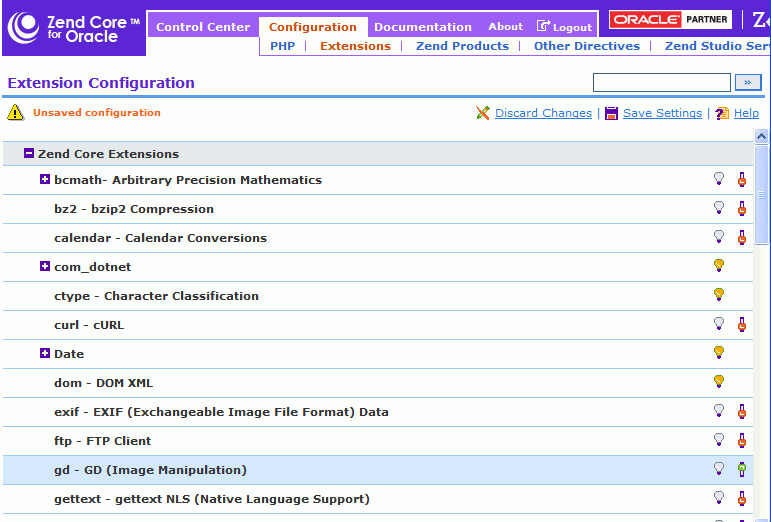
Task: Click the bz2 light bulb status icon
Action: pyautogui.click(x=719, y=207)
